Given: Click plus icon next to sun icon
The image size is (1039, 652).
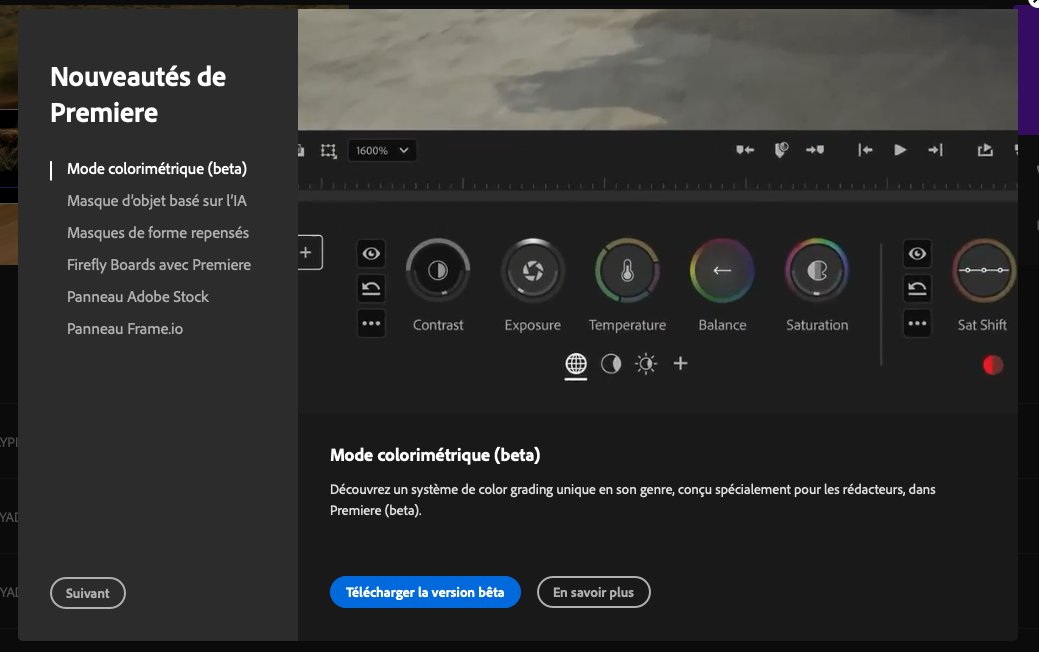Looking at the screenshot, I should coord(681,363).
